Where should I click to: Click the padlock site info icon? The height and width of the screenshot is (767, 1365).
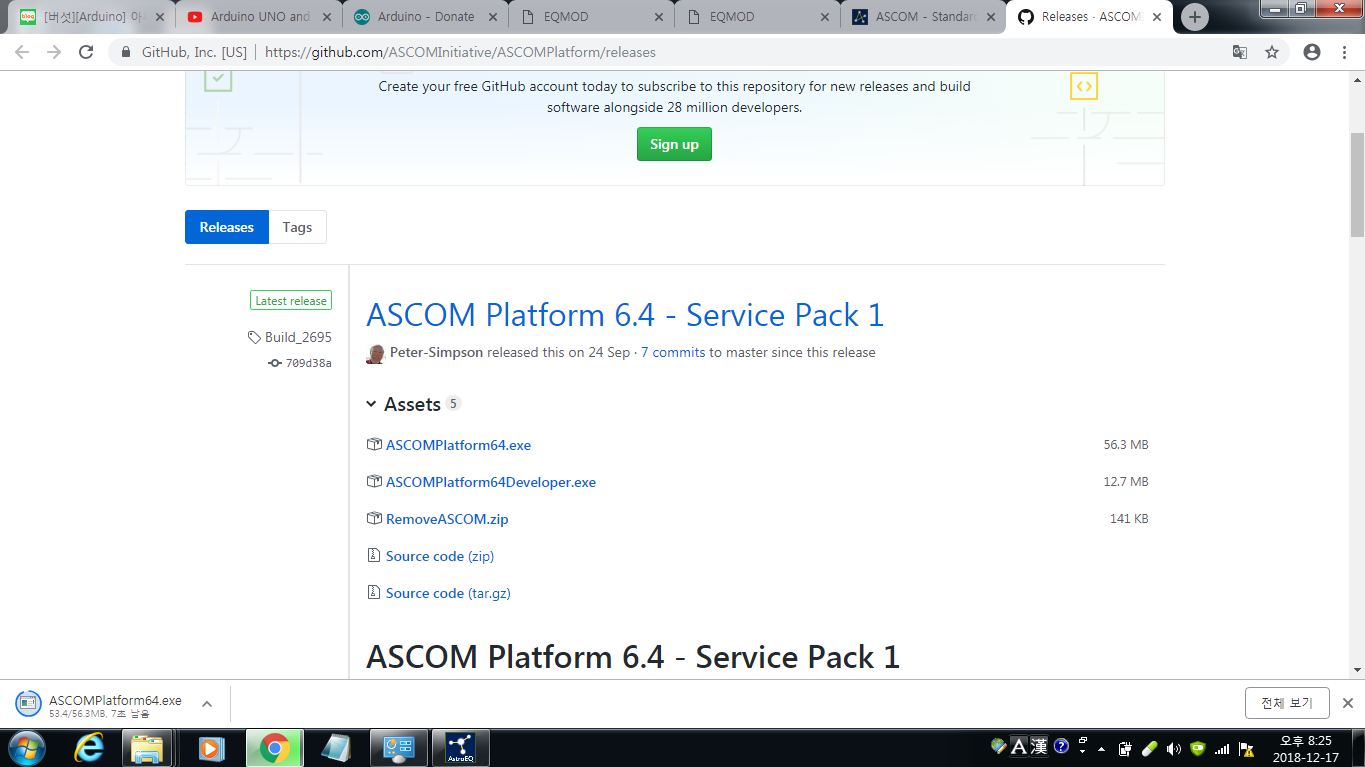pos(126,52)
